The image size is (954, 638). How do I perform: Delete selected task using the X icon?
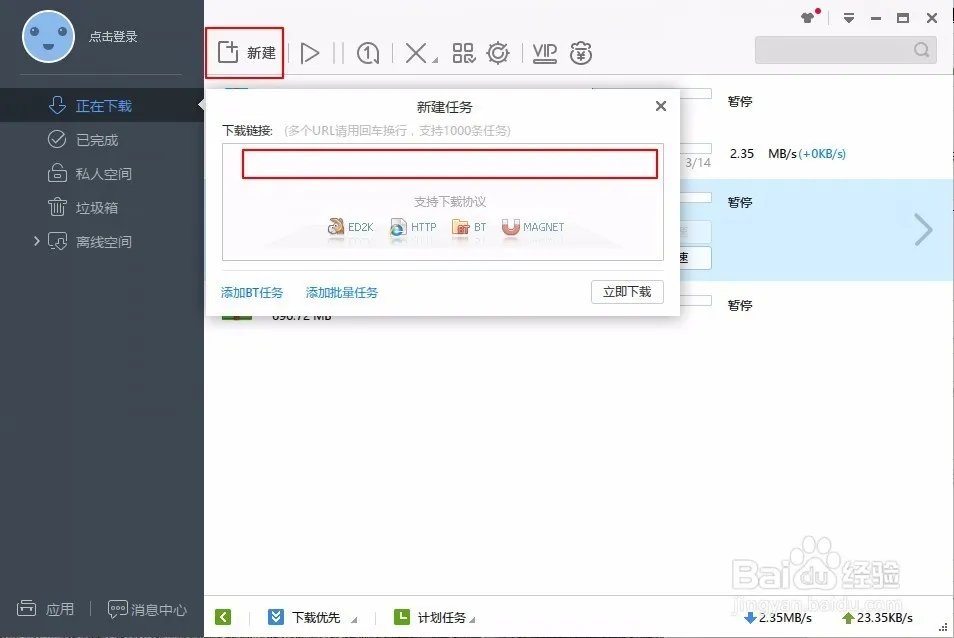416,52
